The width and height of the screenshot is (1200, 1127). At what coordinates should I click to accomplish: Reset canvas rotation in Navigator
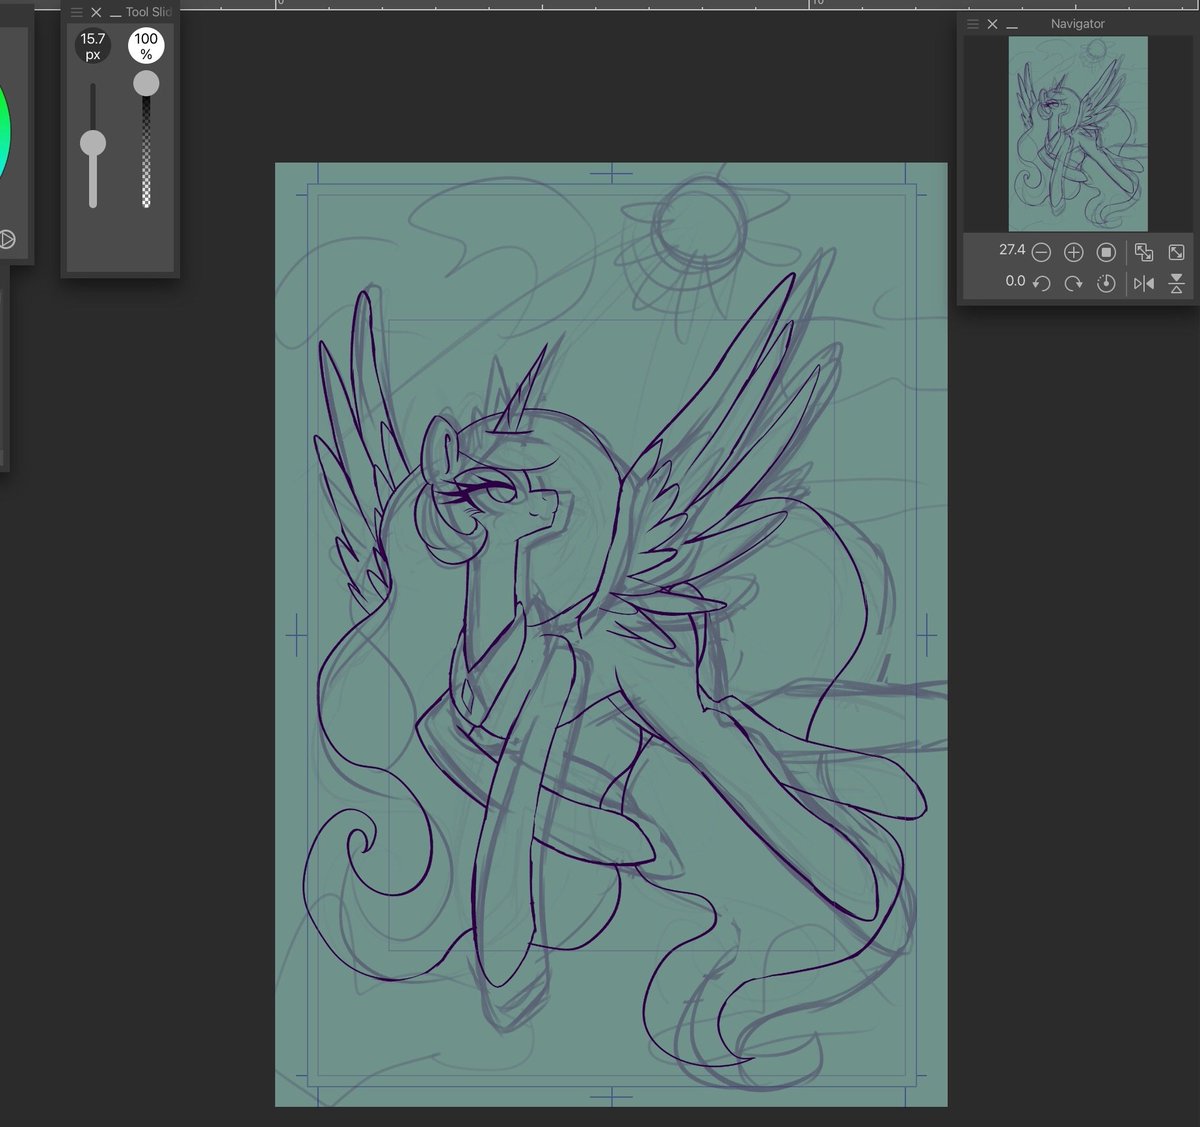1106,283
